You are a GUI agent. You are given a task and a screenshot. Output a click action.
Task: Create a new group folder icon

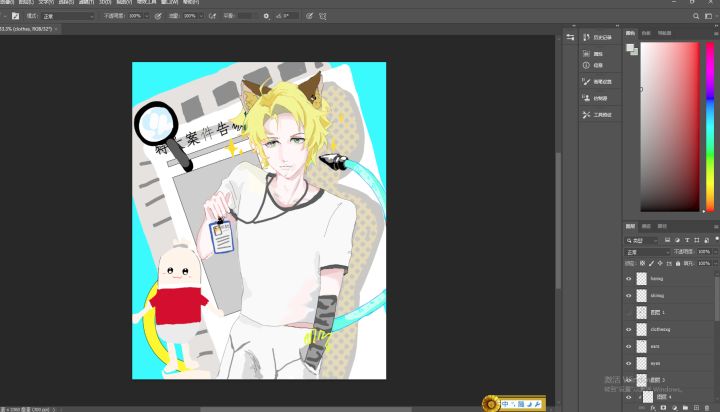tap(685, 408)
